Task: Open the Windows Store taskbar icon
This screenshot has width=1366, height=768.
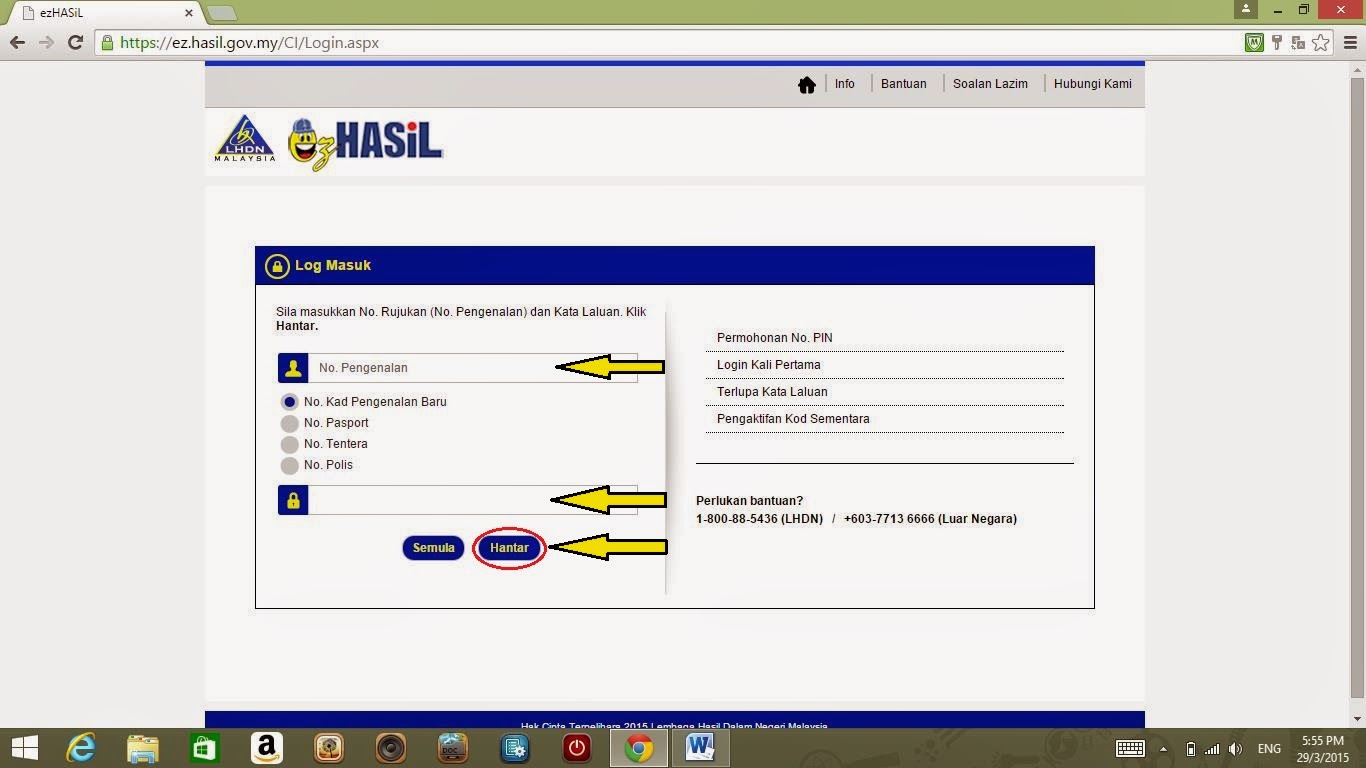Action: pyautogui.click(x=204, y=748)
